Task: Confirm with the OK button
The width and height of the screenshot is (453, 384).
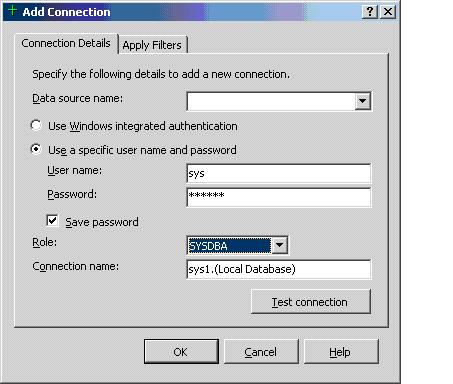Action: click(x=181, y=352)
